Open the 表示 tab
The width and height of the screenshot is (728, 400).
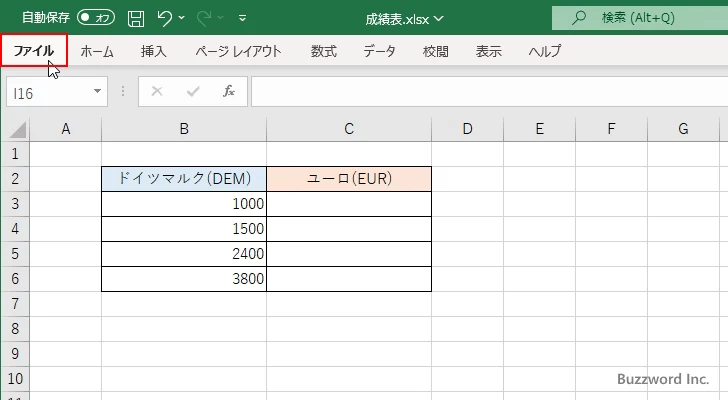[488, 51]
